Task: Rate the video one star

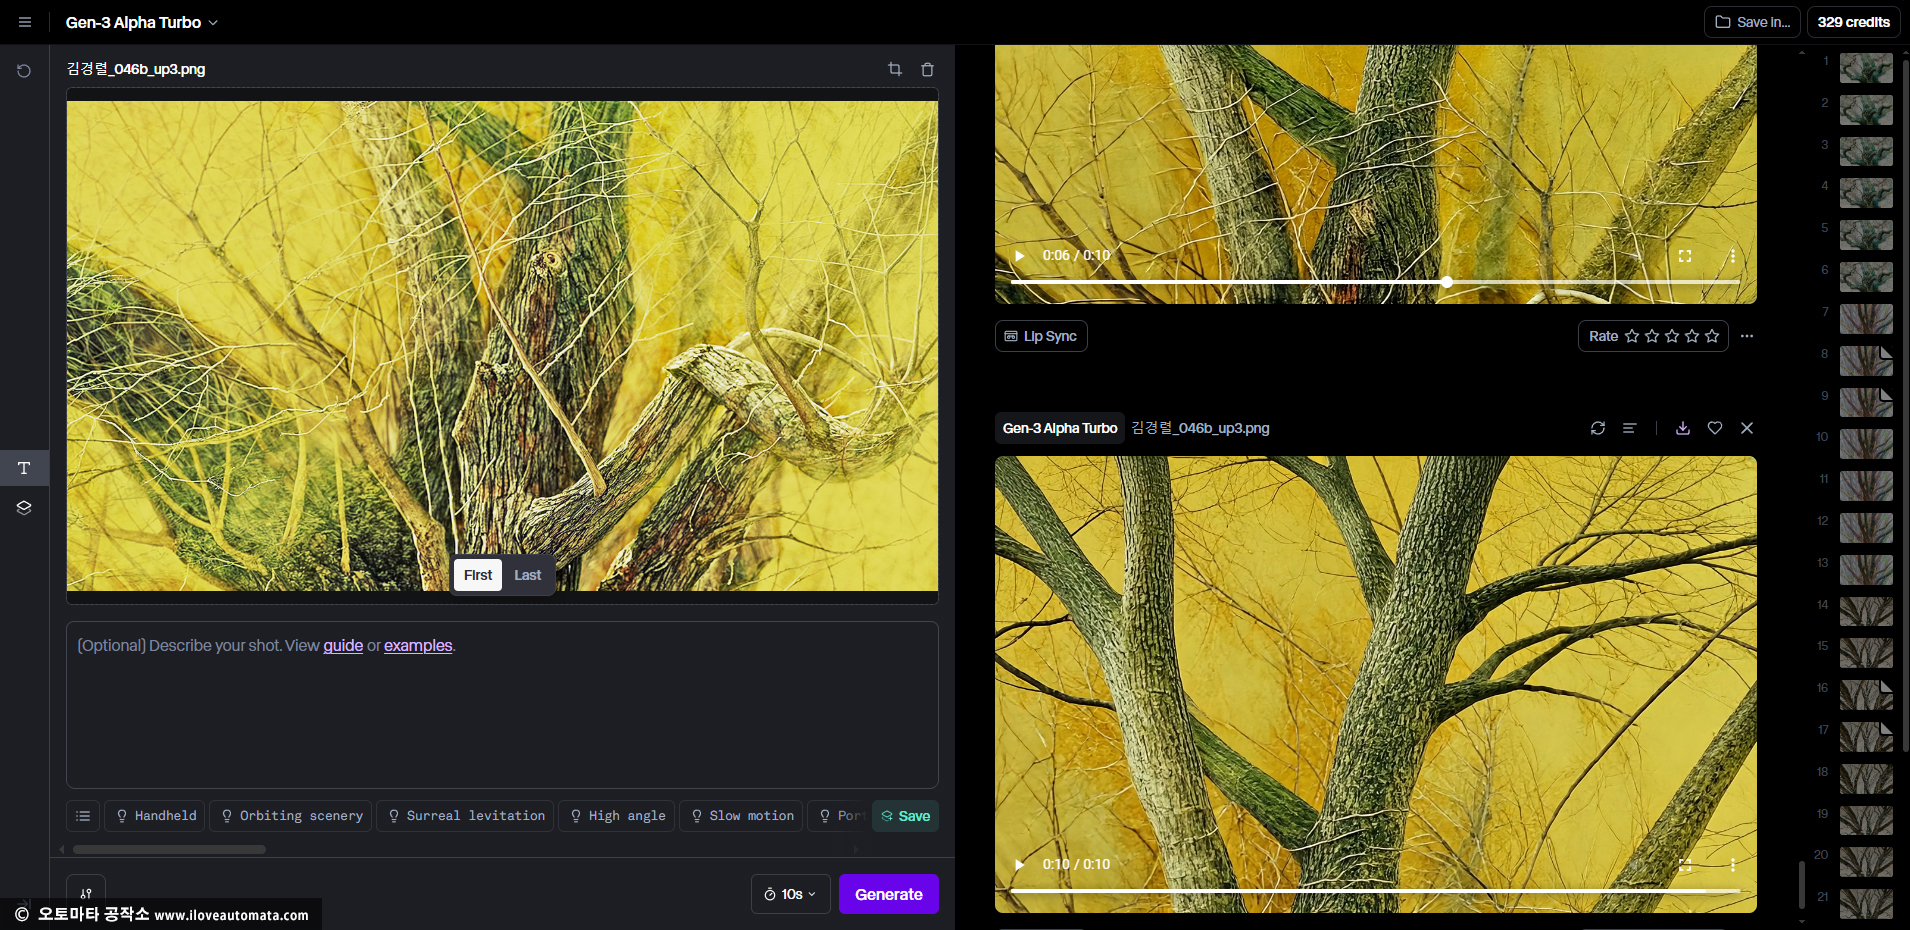Action: point(1632,336)
